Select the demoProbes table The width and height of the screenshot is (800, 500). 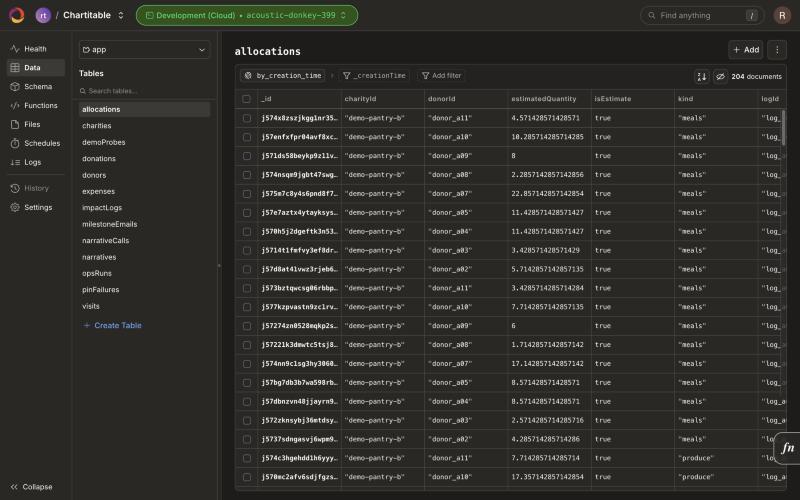[x=144, y=142]
